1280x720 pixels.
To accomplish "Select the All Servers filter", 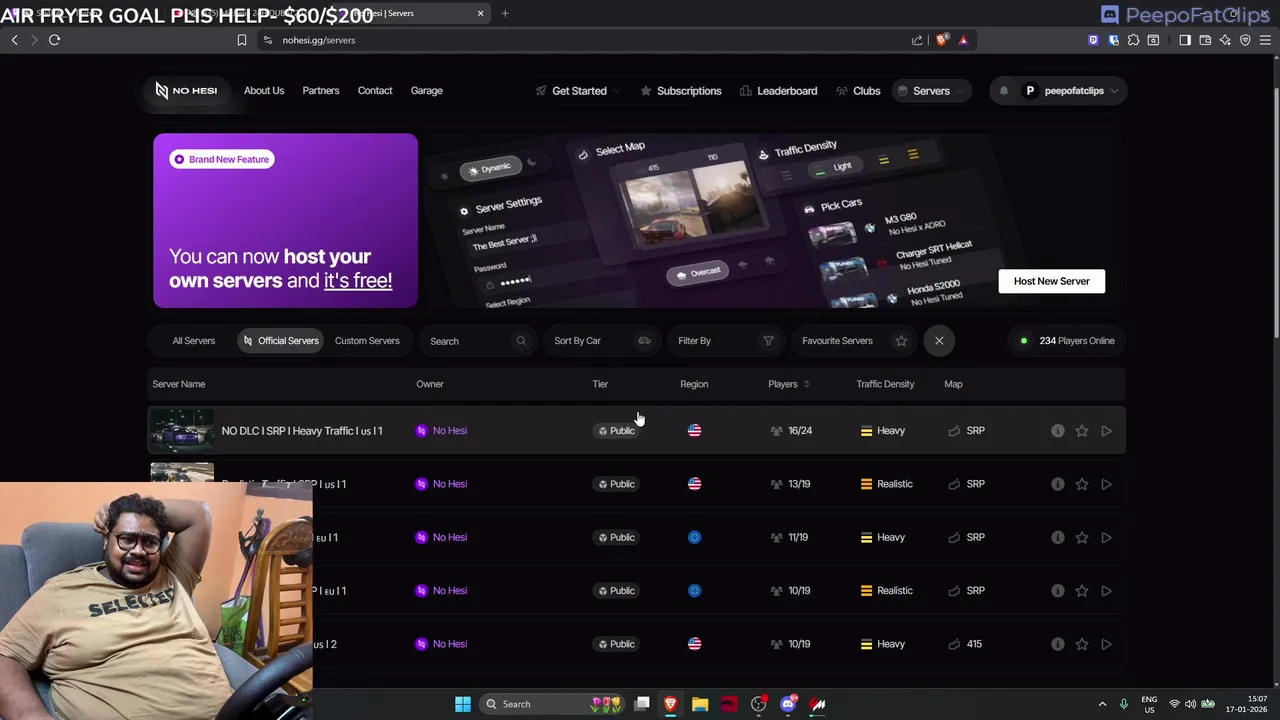I will (193, 341).
